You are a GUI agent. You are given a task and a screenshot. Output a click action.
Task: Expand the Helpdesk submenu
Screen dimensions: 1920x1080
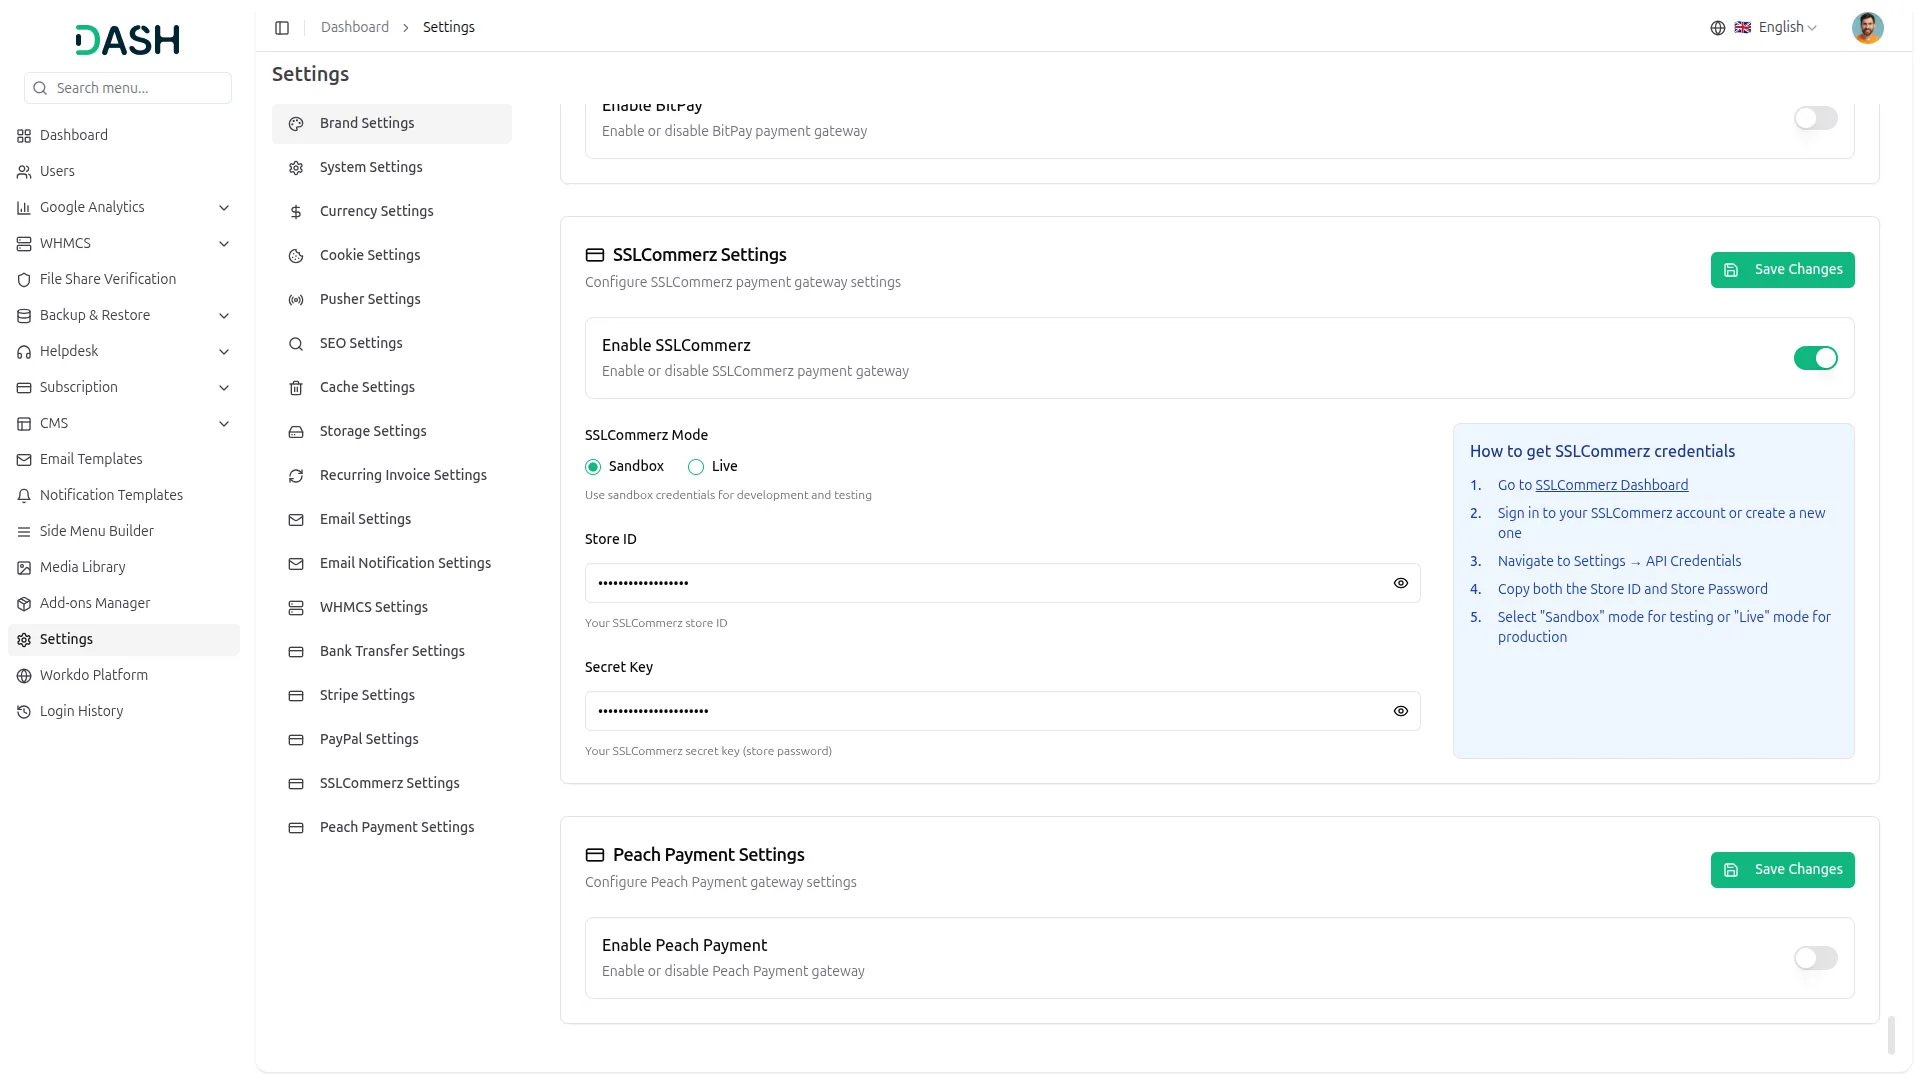(224, 352)
